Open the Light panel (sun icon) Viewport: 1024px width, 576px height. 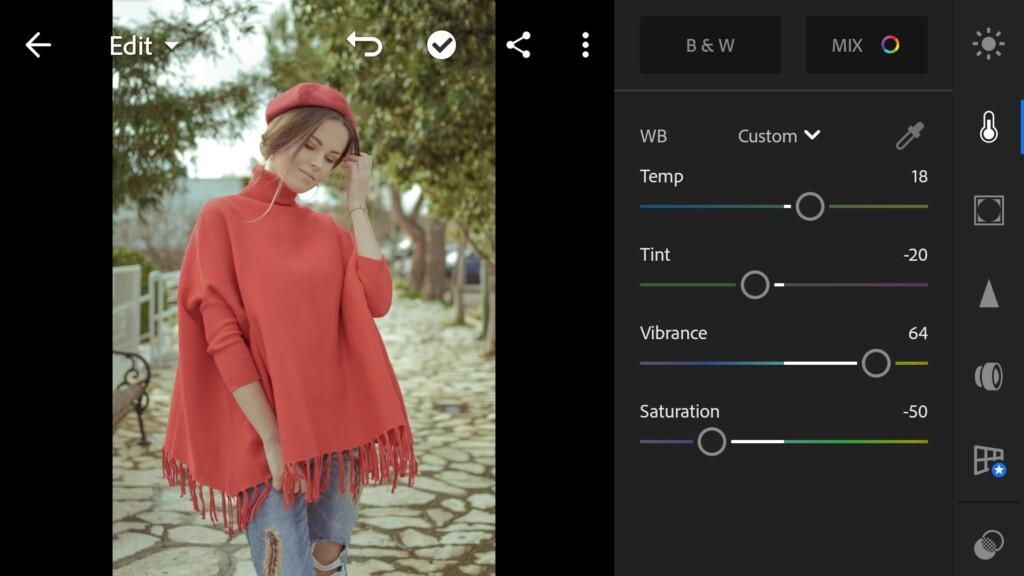pos(988,44)
